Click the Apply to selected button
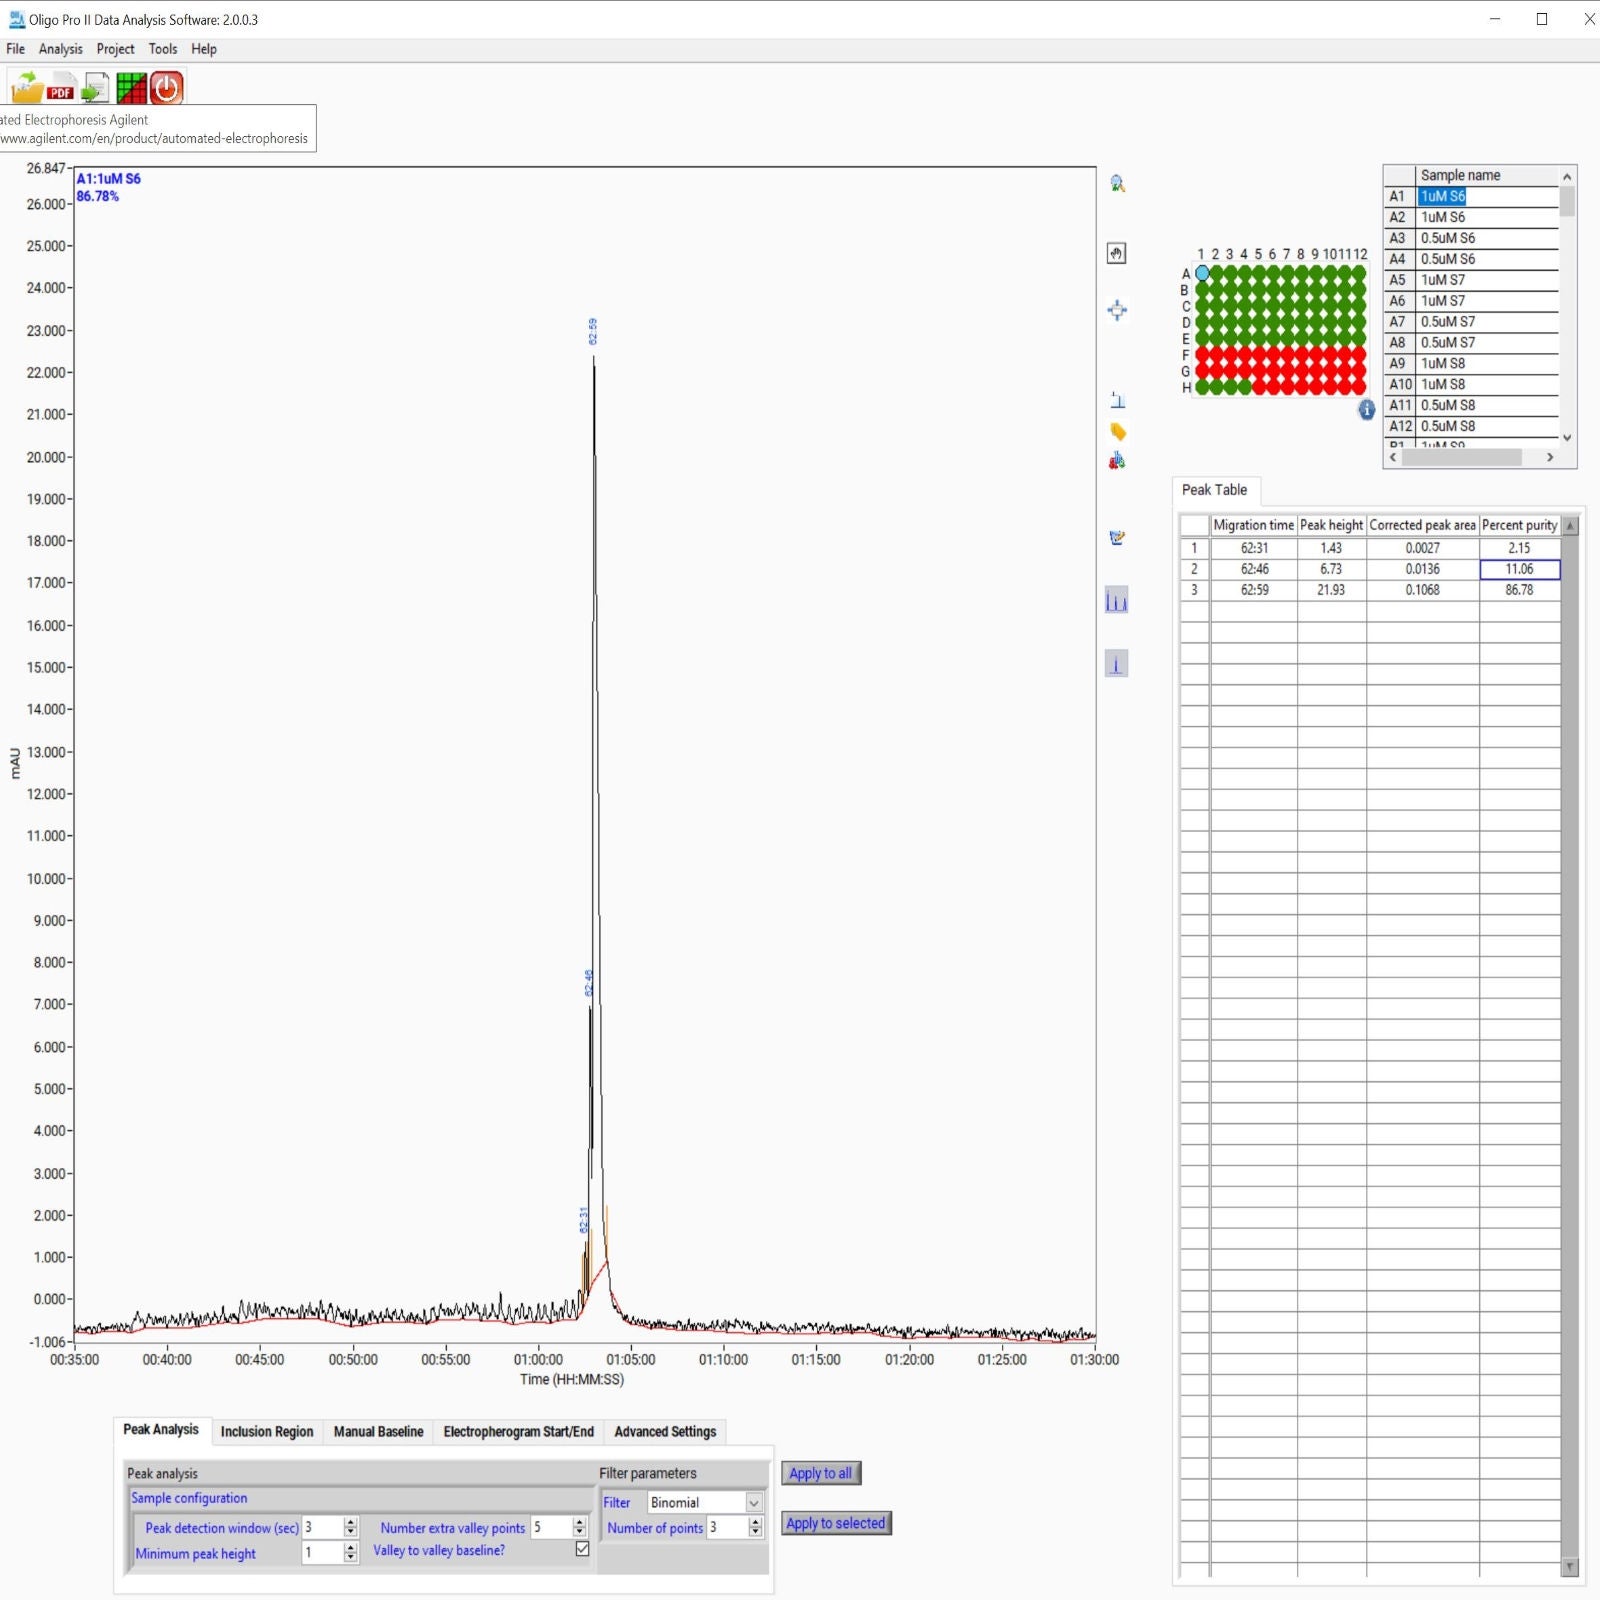The image size is (1600, 1600). point(836,1523)
